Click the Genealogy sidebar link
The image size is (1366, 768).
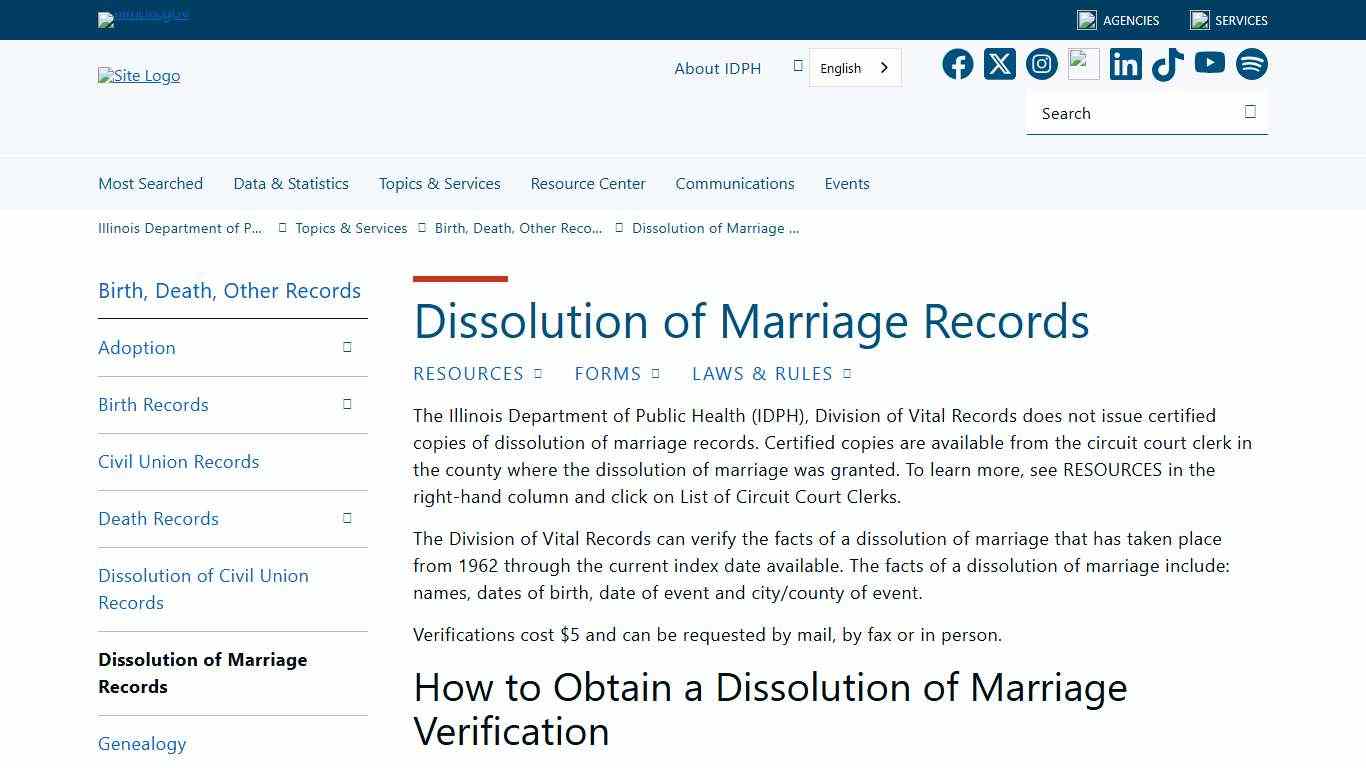142,743
